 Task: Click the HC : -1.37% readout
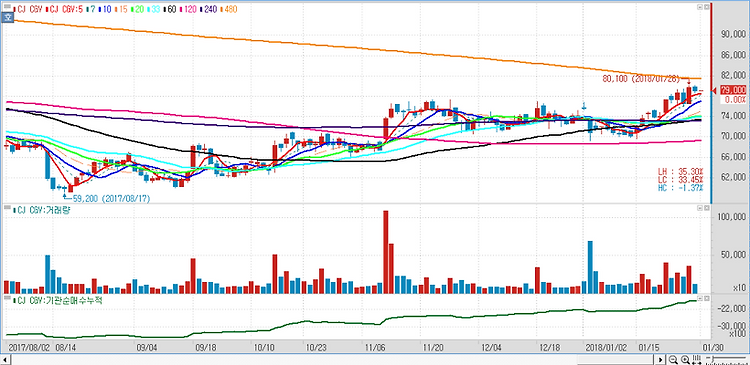tap(680, 188)
